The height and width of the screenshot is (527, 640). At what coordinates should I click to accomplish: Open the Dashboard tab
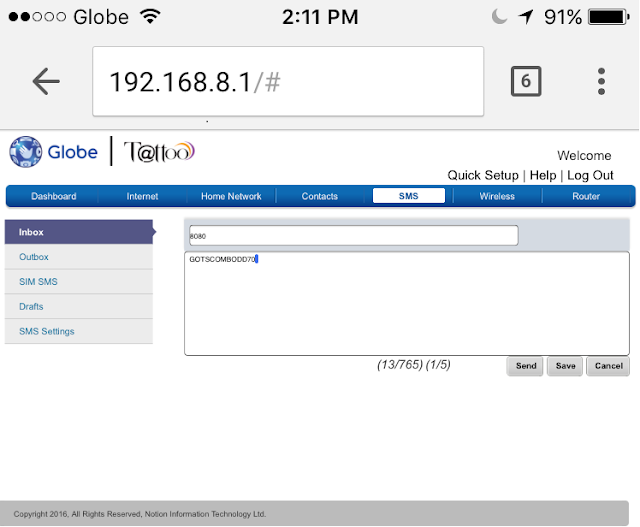[x=53, y=196]
